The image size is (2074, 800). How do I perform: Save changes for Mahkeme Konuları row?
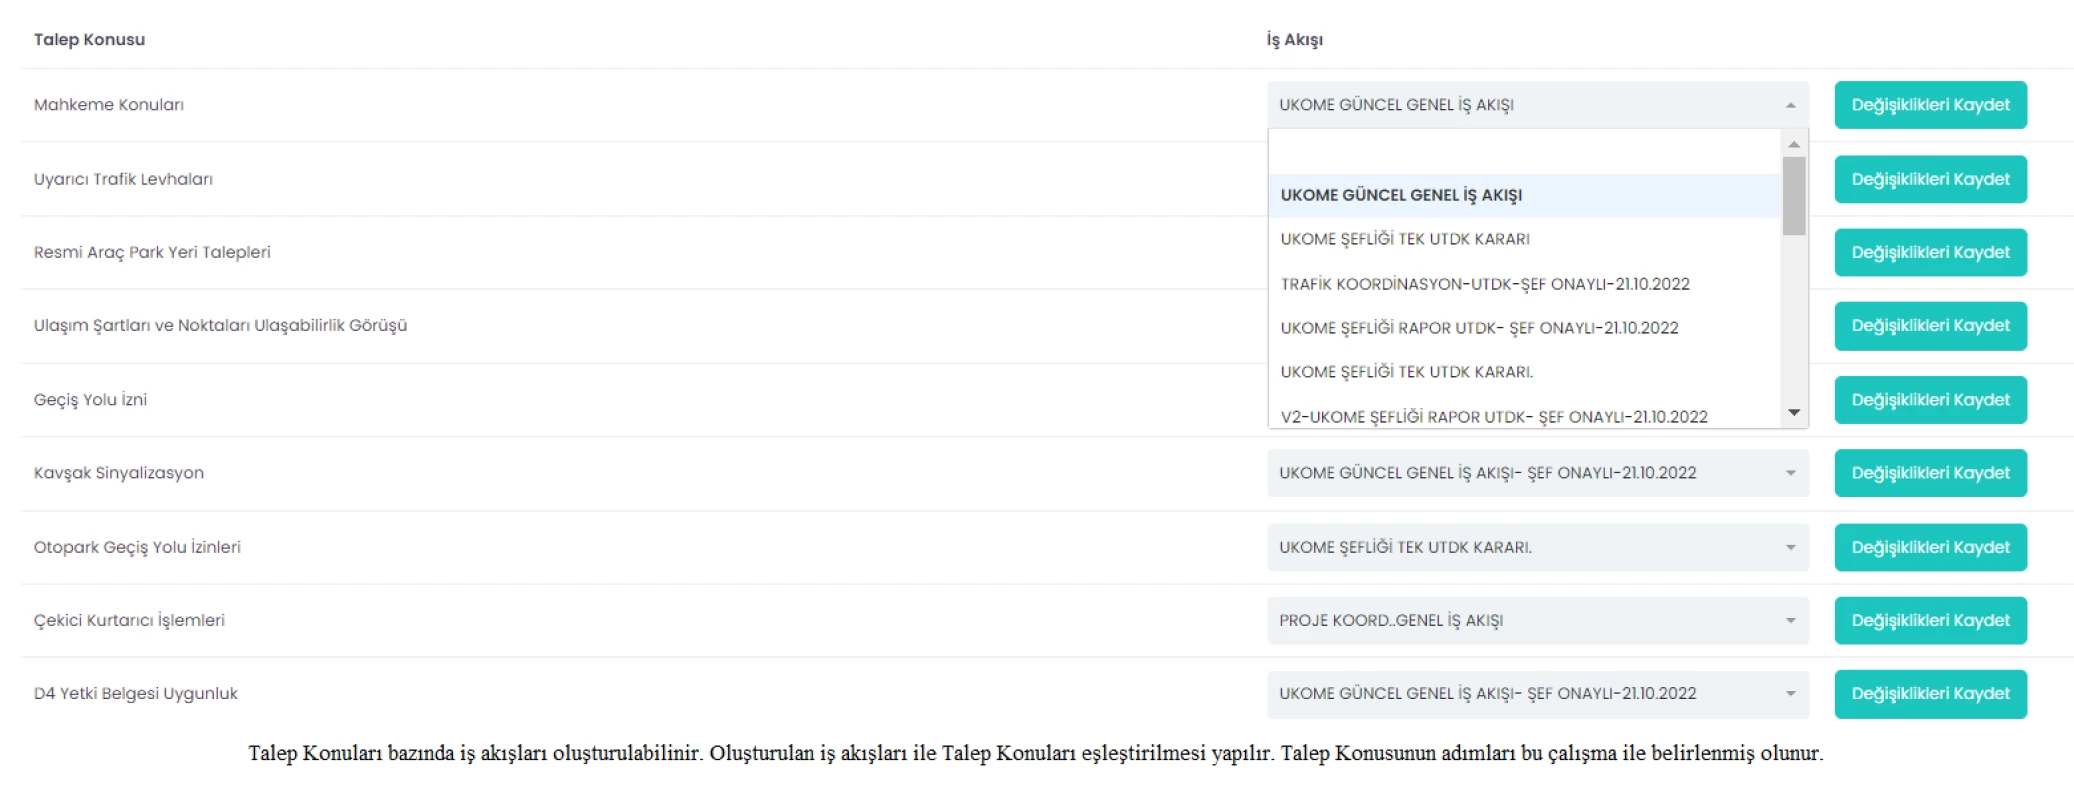[1930, 105]
